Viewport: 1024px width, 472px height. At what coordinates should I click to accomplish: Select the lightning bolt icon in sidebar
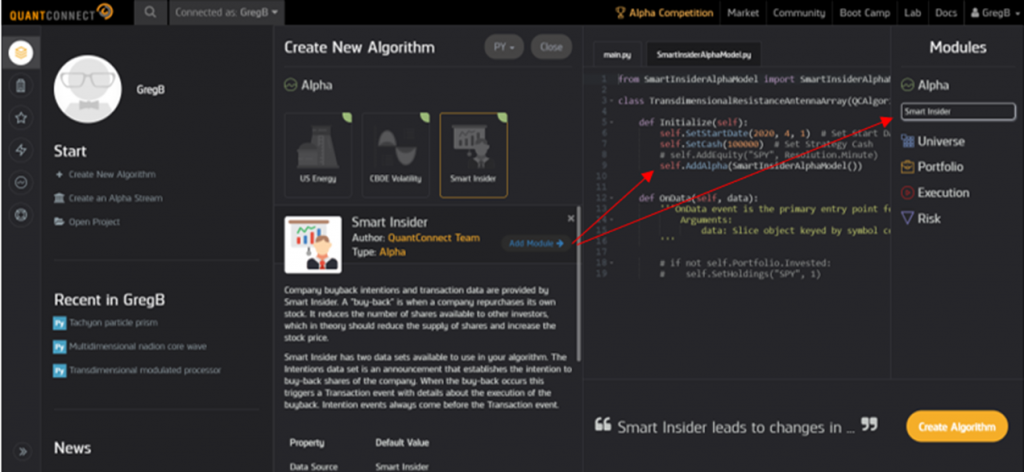click(x=21, y=151)
